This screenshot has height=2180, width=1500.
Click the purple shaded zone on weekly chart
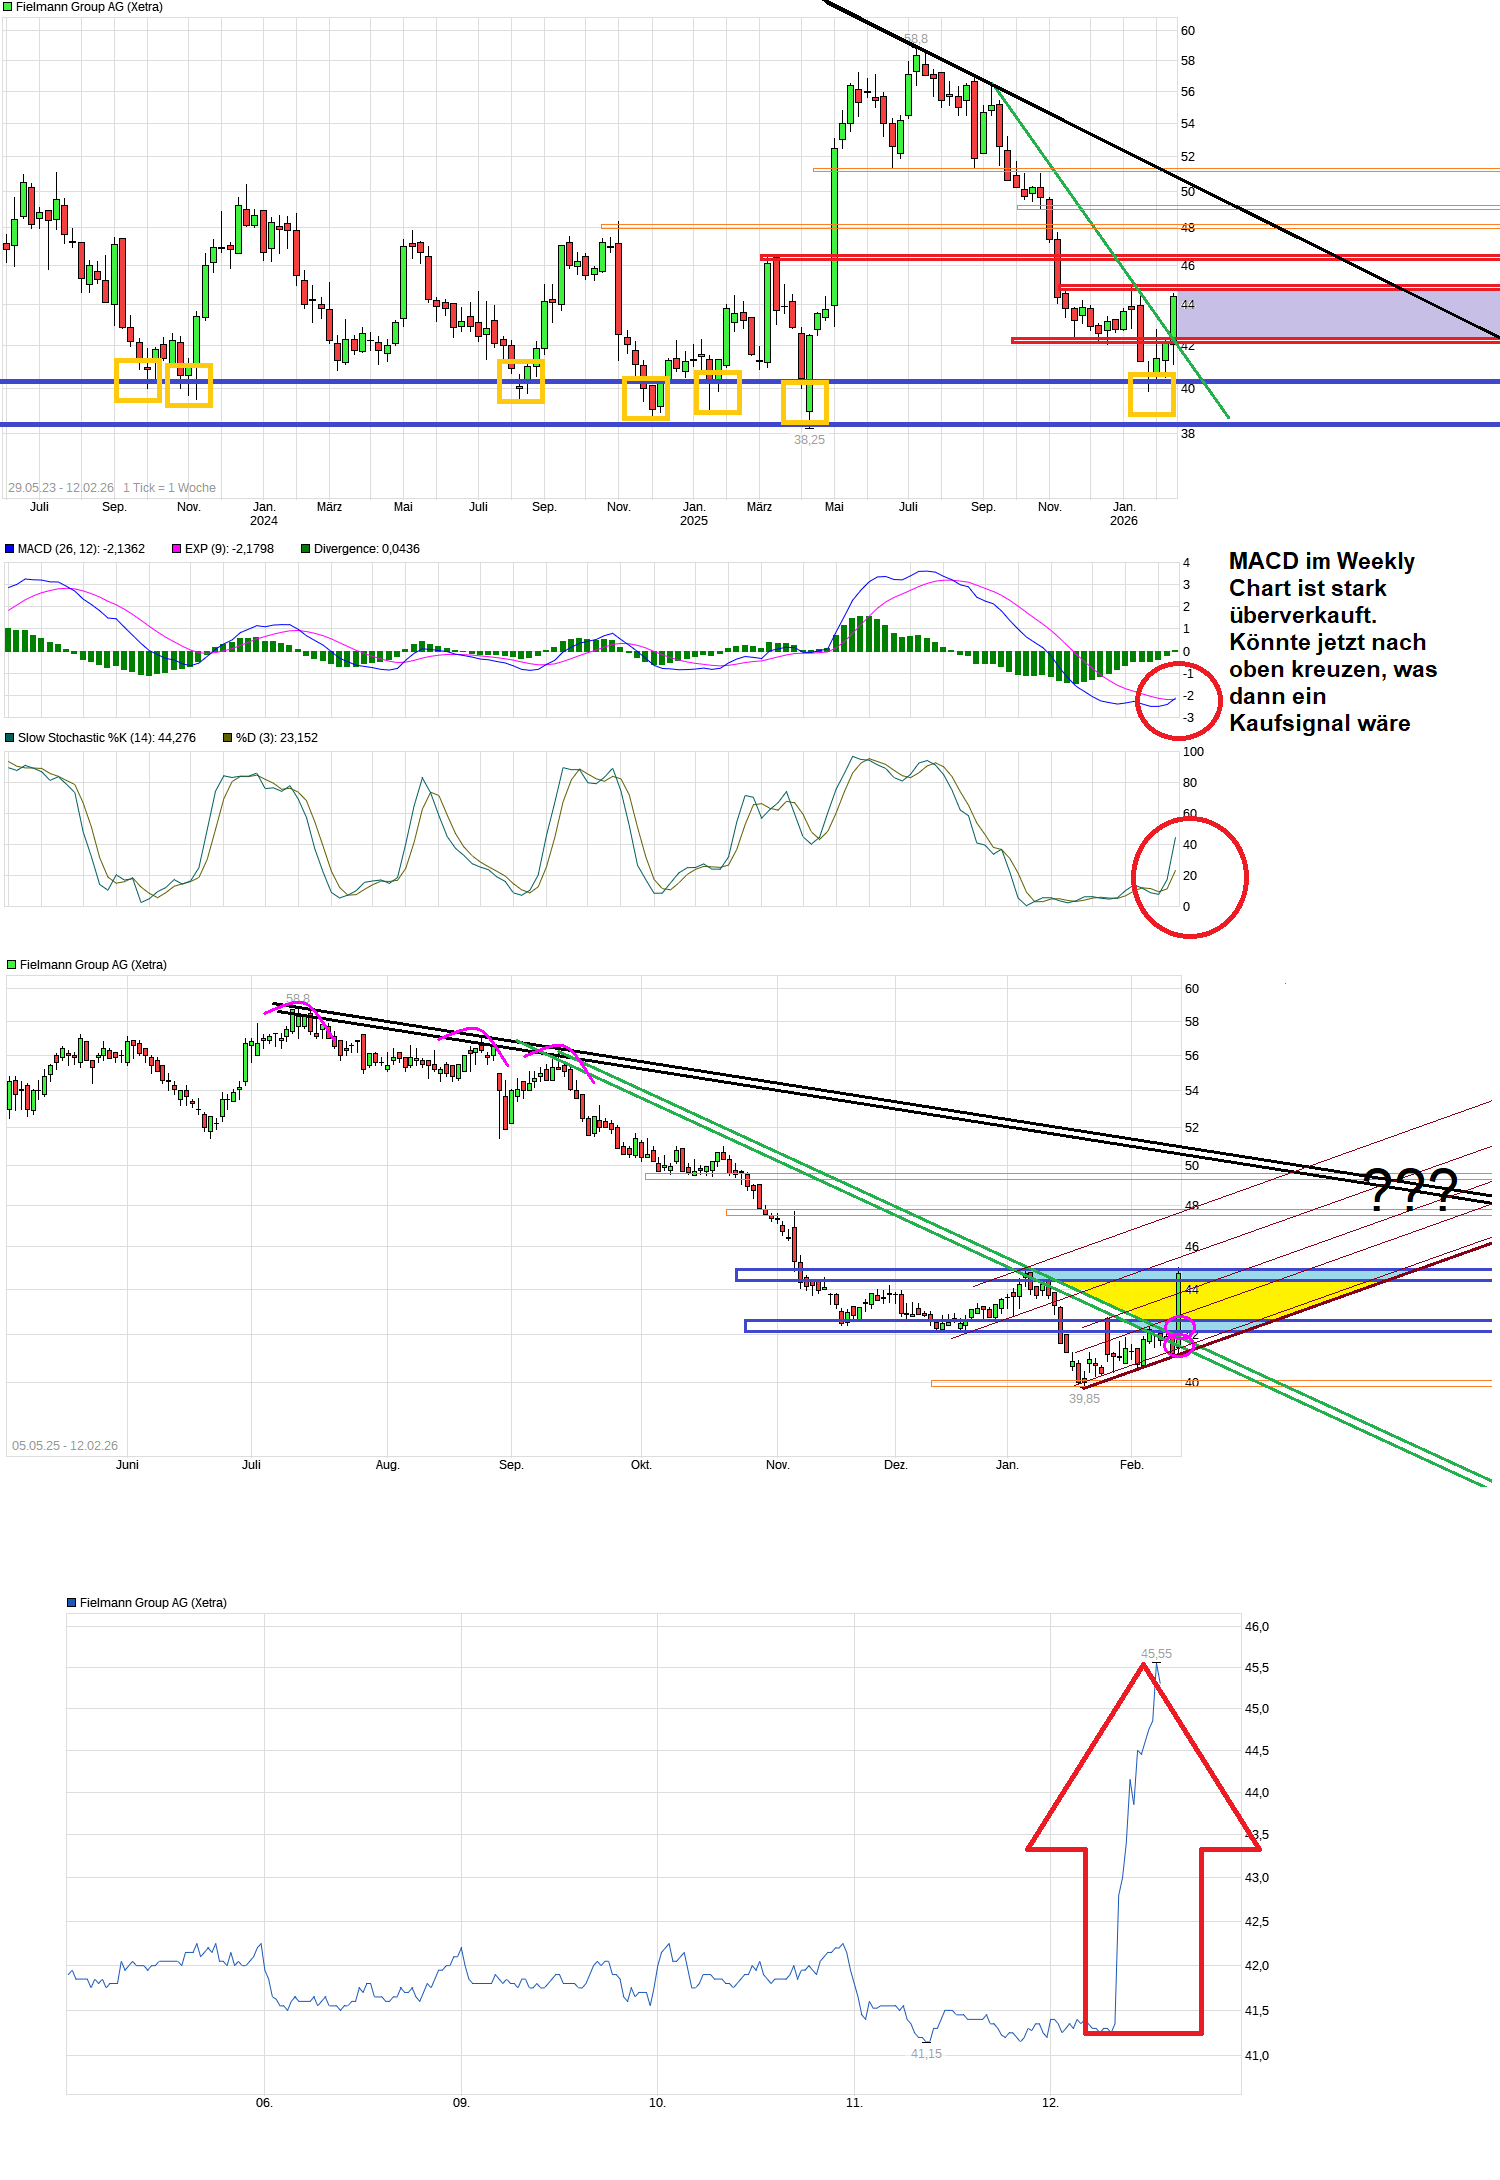(x=1330, y=314)
